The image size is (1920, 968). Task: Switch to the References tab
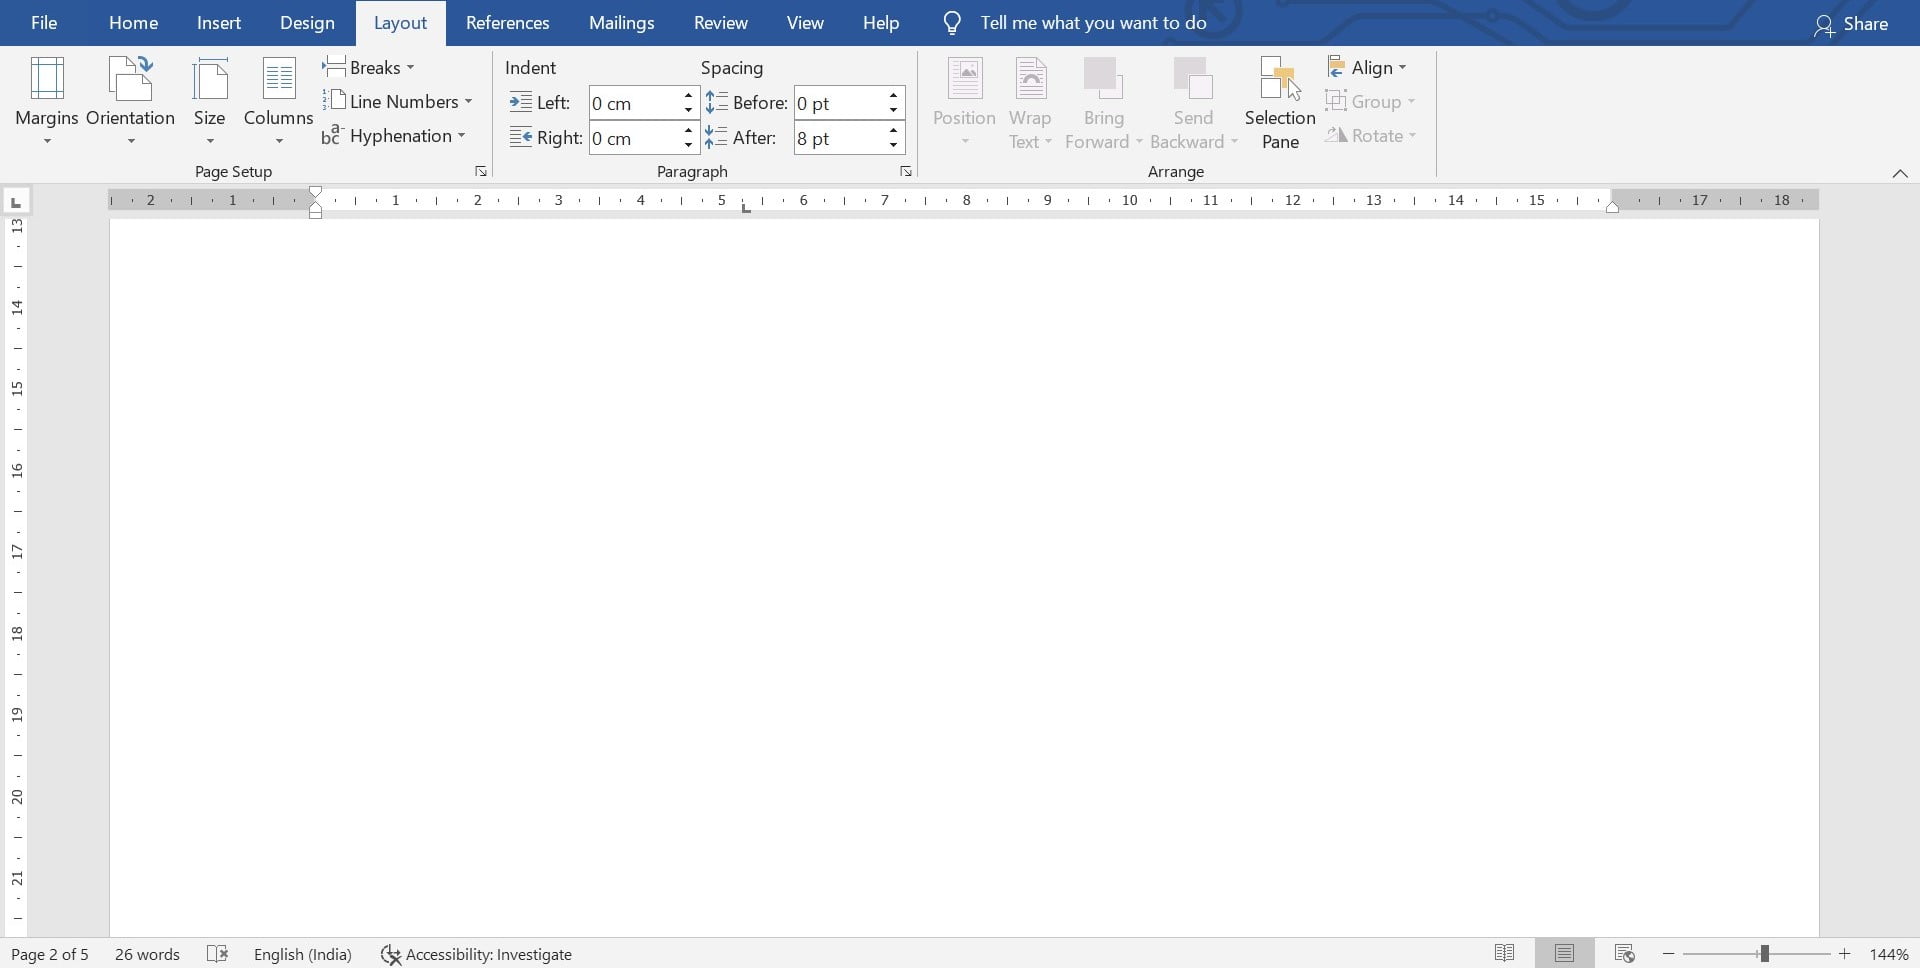coord(507,23)
